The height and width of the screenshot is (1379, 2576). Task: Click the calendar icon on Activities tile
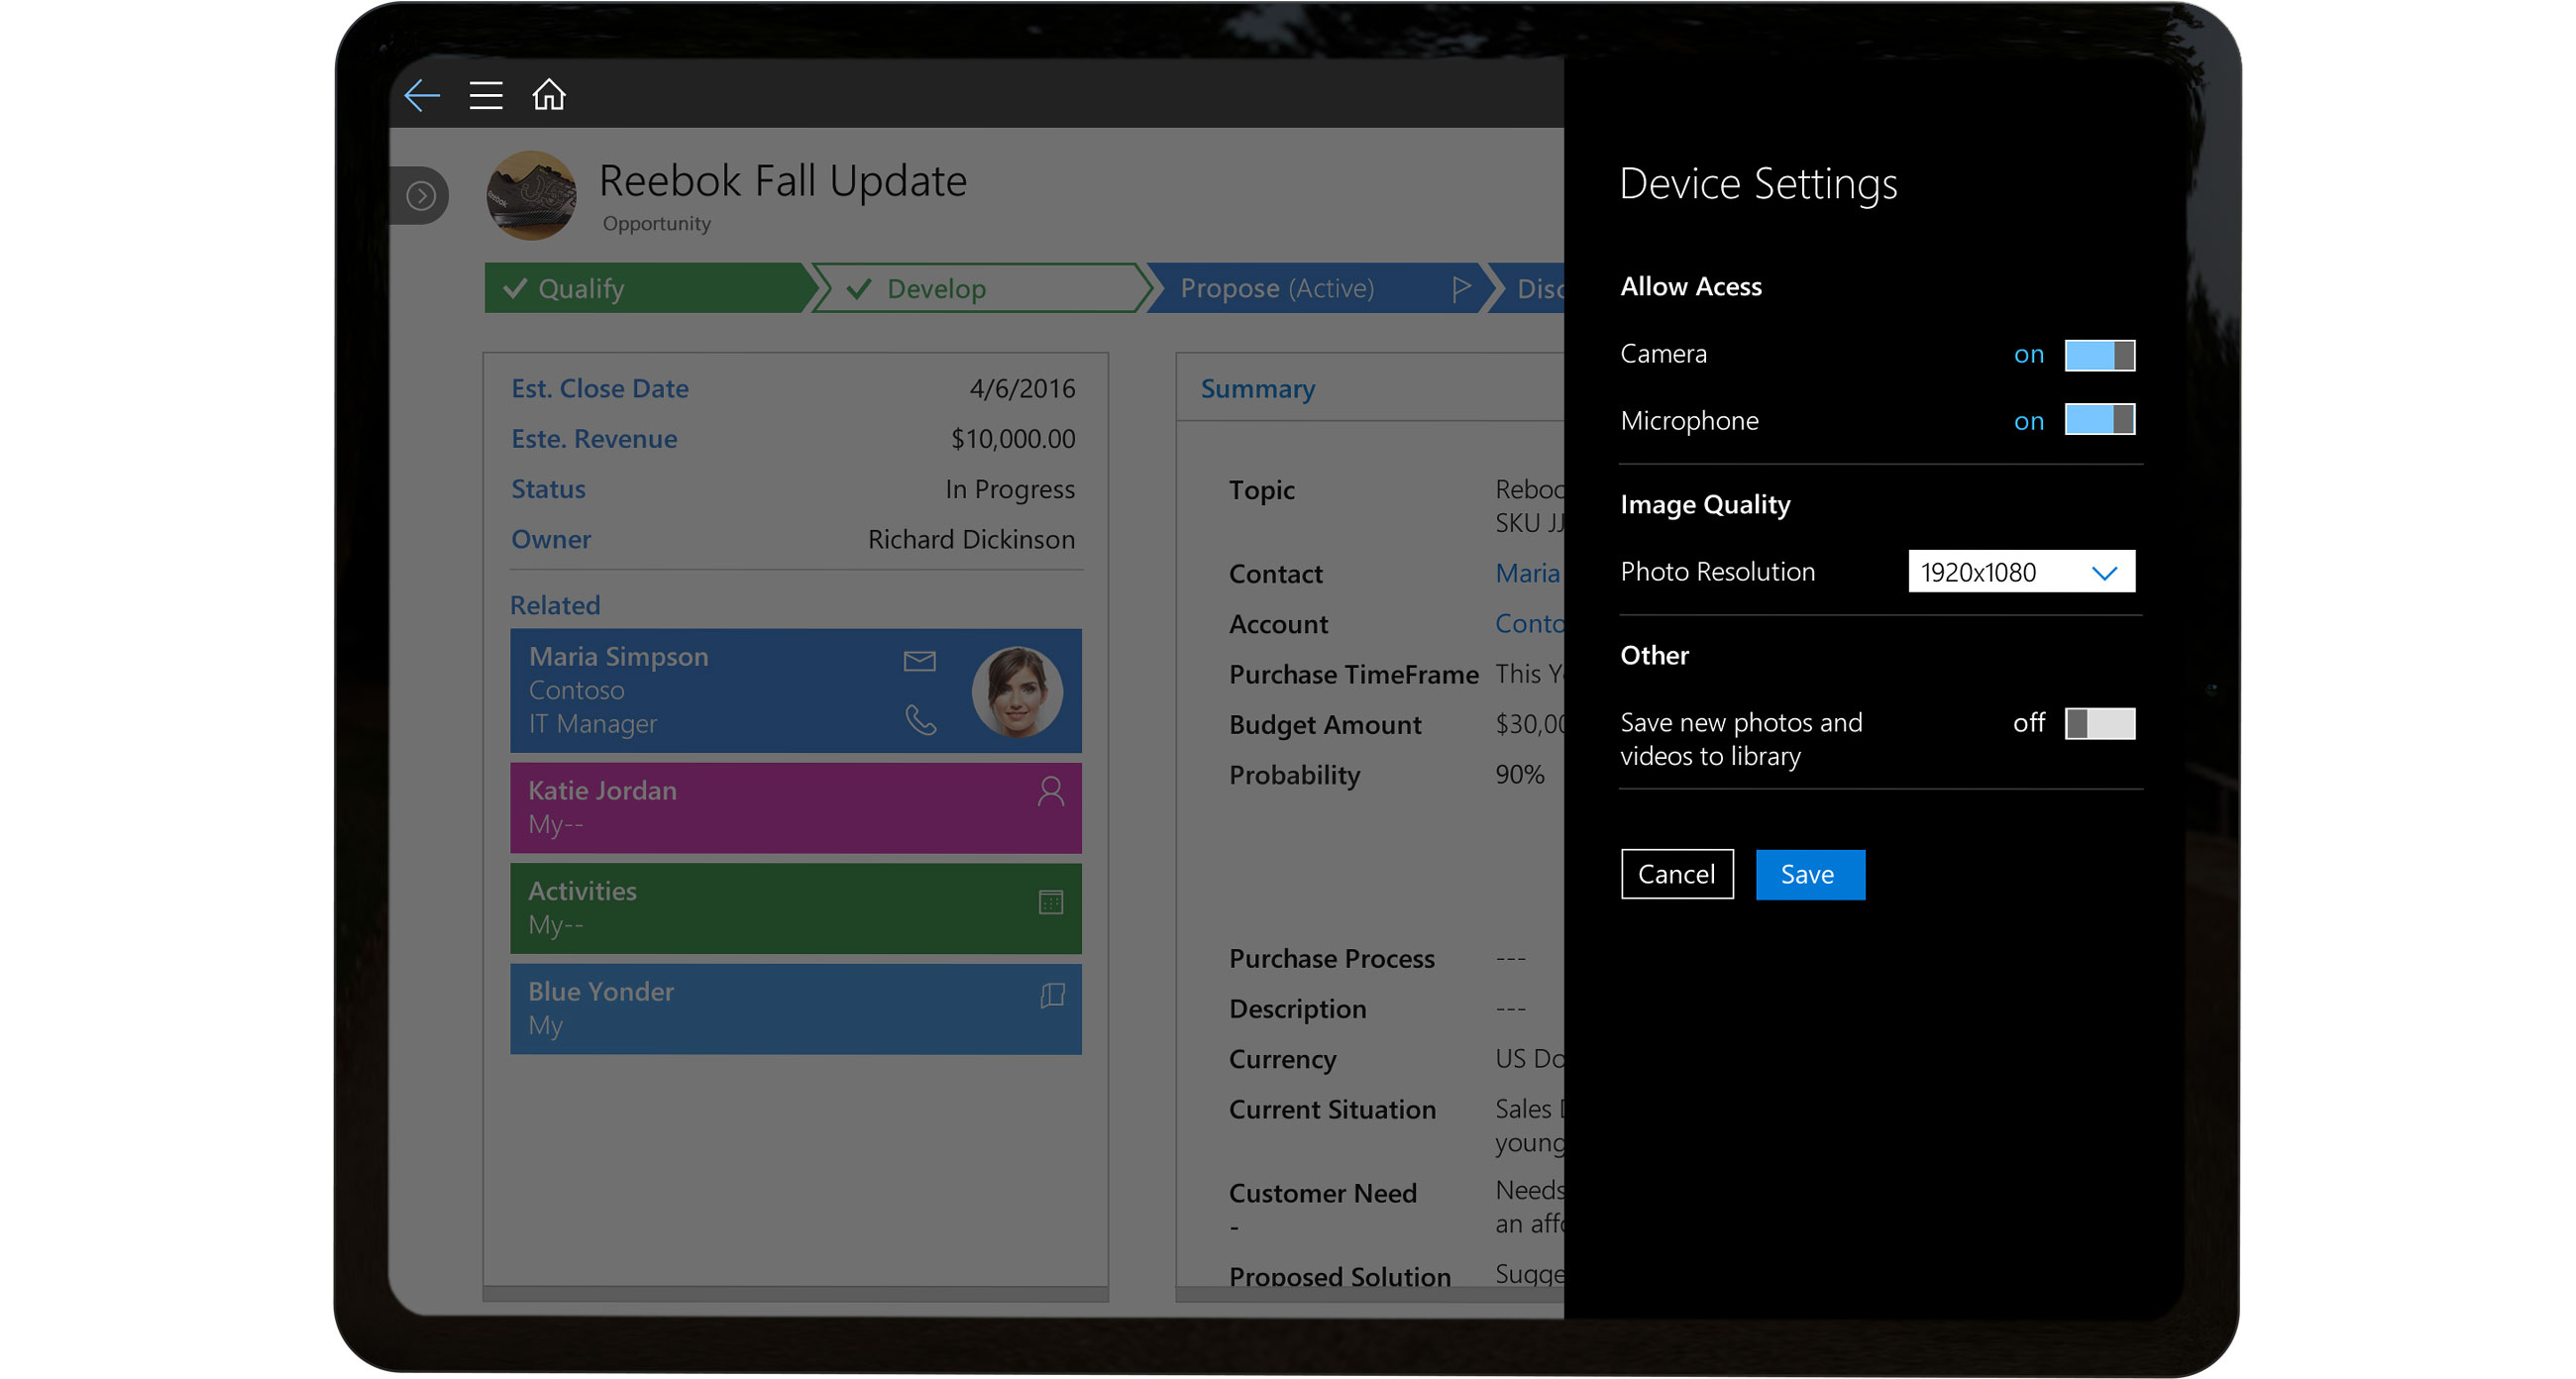tap(1050, 902)
